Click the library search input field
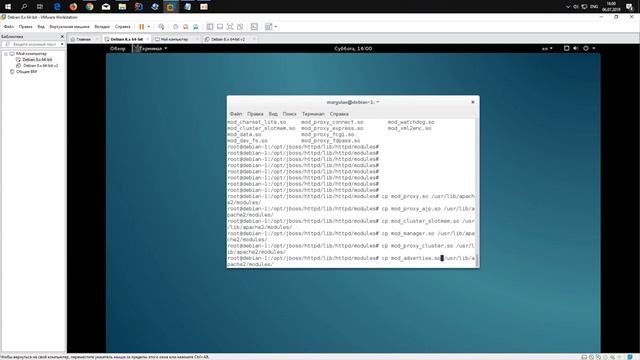Image resolution: width=640 pixels, height=360 pixels. [34, 44]
